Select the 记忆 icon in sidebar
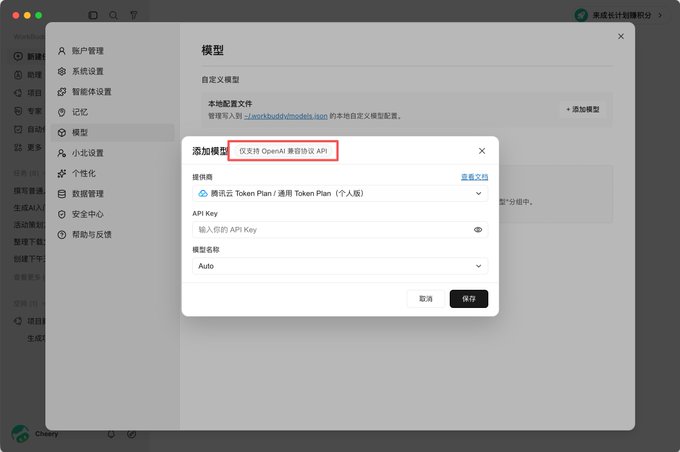Viewport: 680px width, 452px height. 62,112
